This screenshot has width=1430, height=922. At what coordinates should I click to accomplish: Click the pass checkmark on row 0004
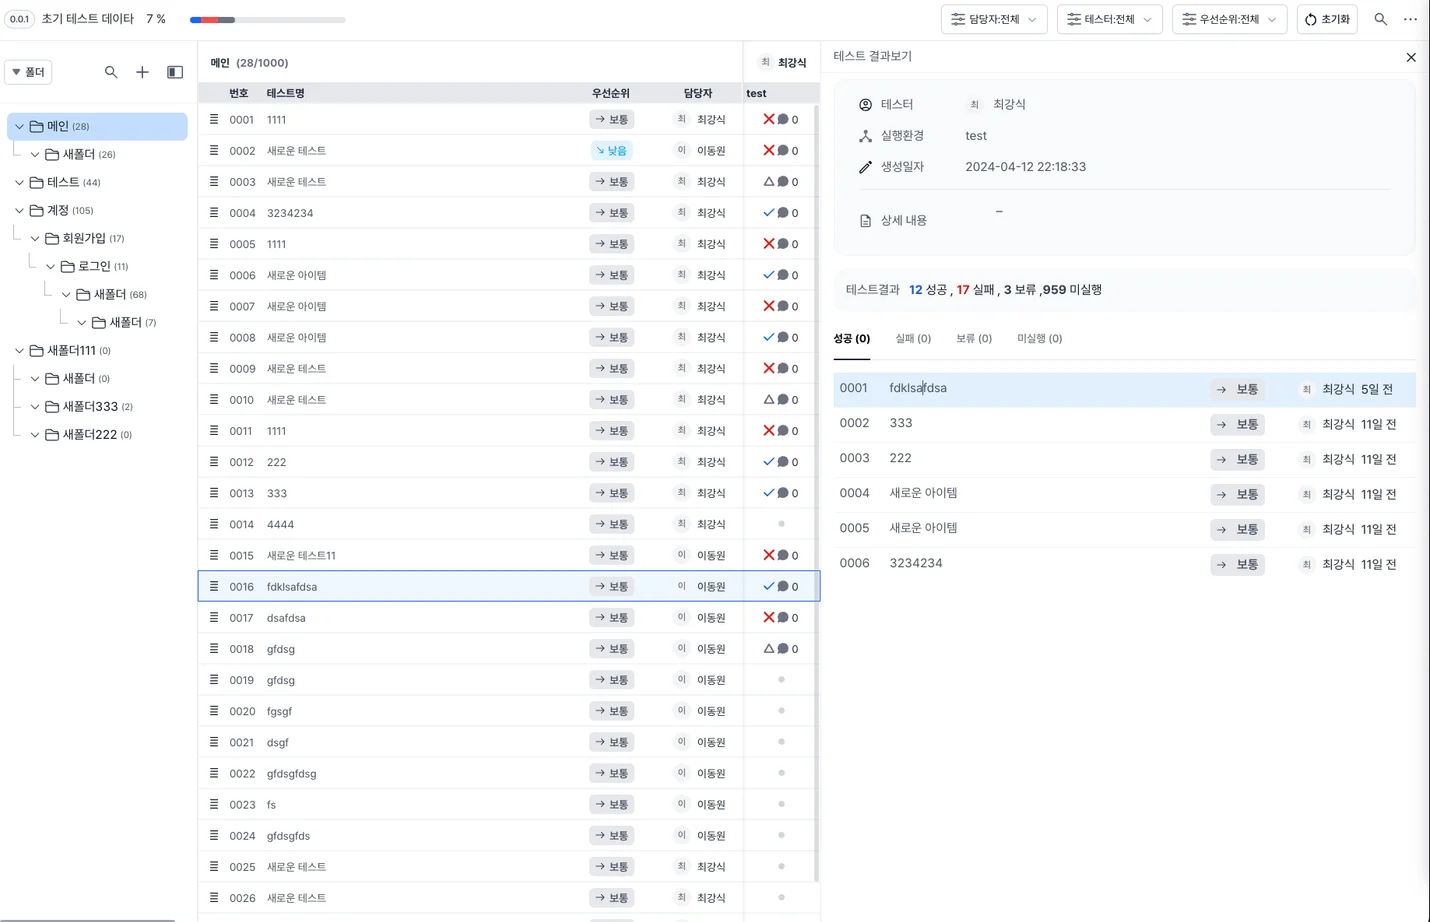pyautogui.click(x=768, y=212)
